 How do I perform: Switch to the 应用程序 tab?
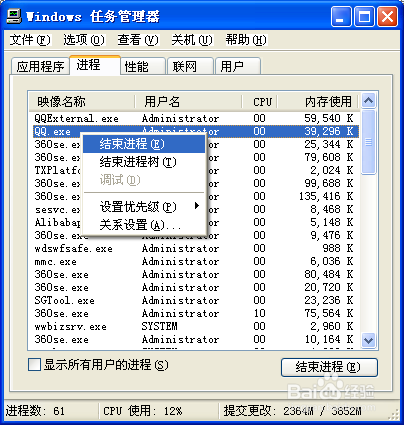40,66
